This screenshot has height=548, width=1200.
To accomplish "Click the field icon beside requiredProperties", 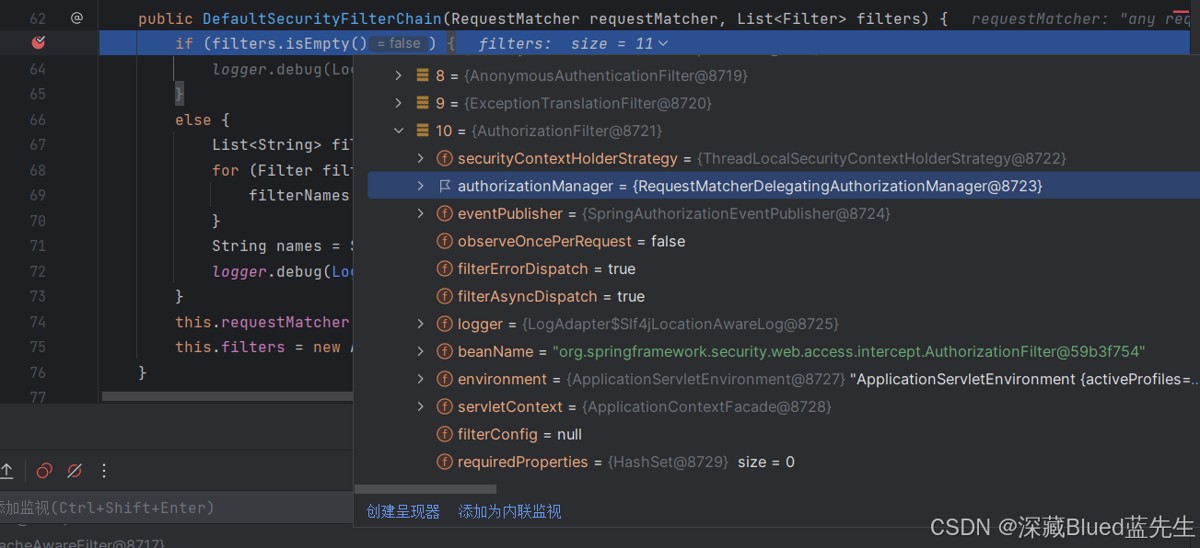I will tap(445, 462).
